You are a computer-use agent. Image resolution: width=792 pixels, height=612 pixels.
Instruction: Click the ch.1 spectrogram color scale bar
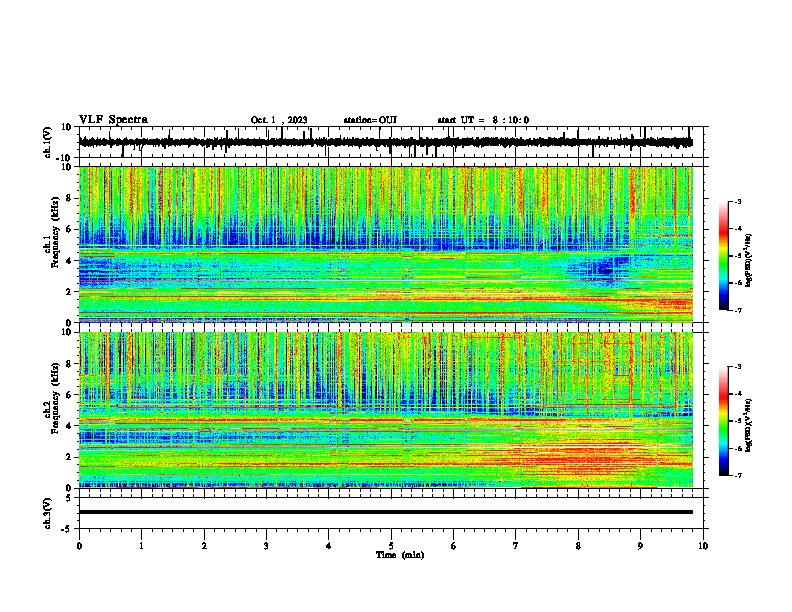(x=723, y=256)
